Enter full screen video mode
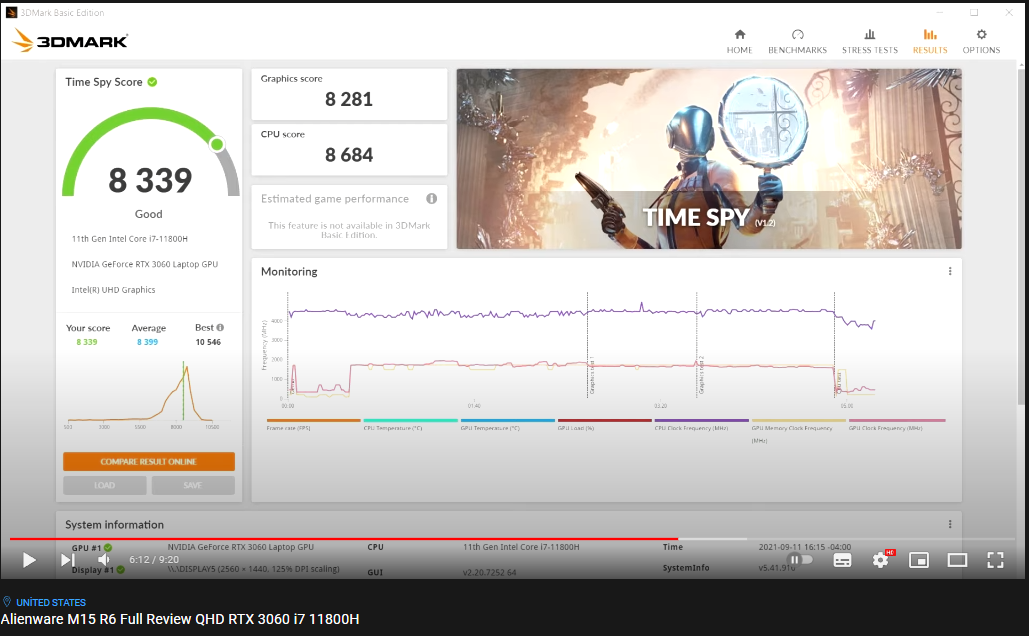This screenshot has height=636, width=1029. click(x=996, y=560)
